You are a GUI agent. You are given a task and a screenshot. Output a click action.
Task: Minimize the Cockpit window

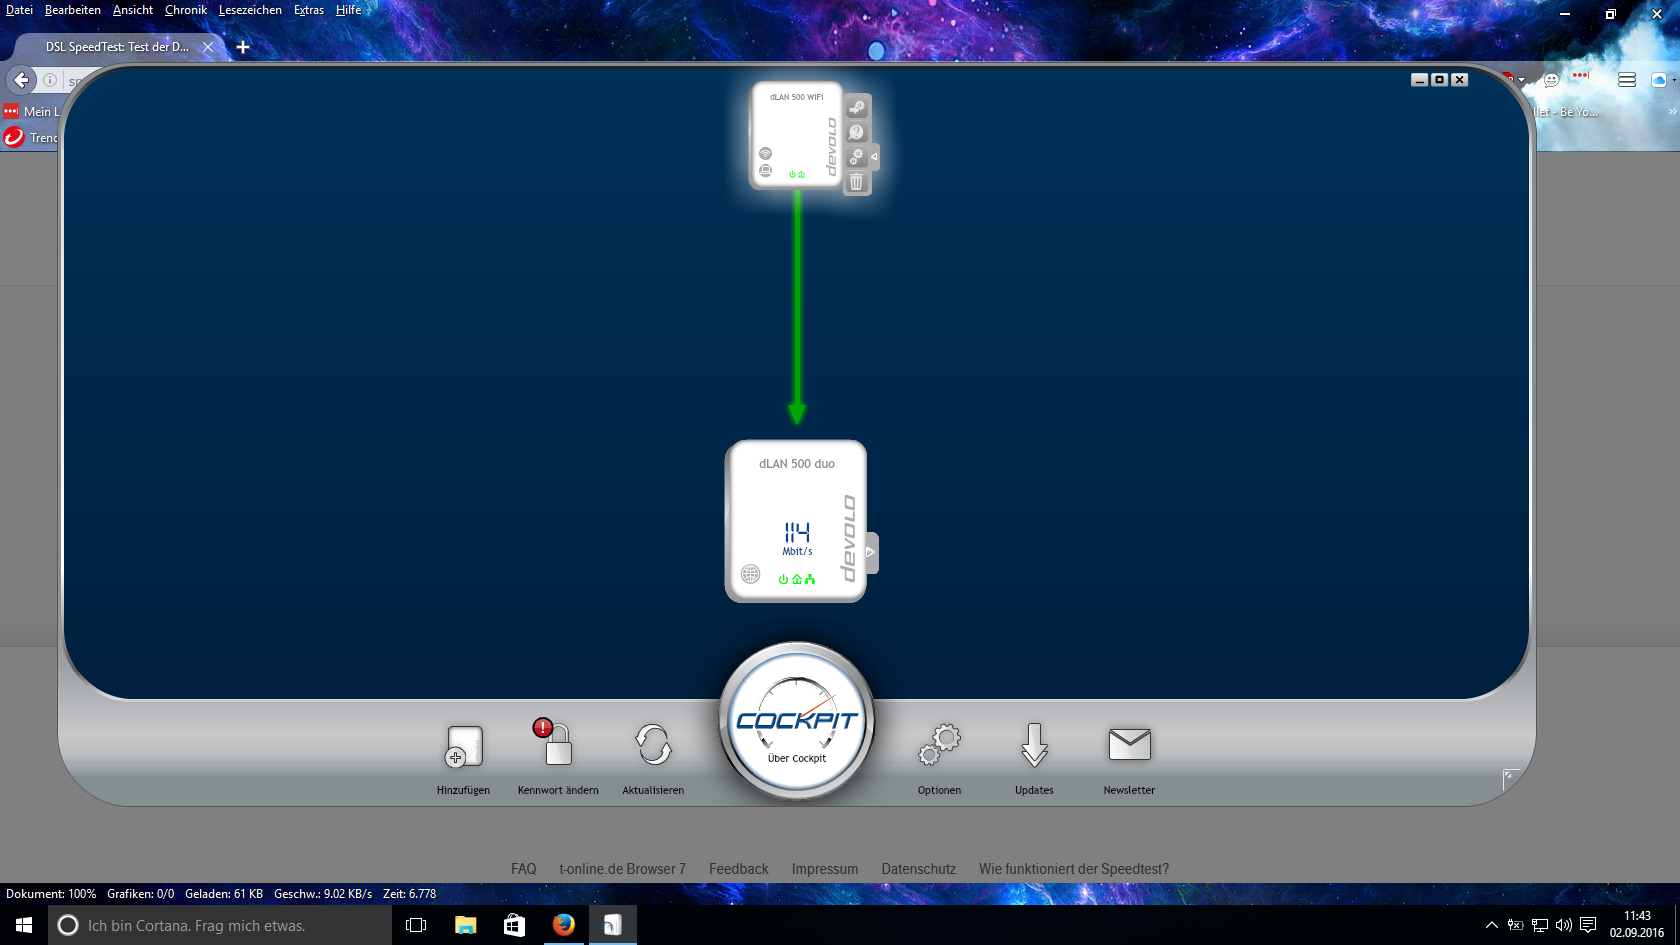pyautogui.click(x=1419, y=80)
